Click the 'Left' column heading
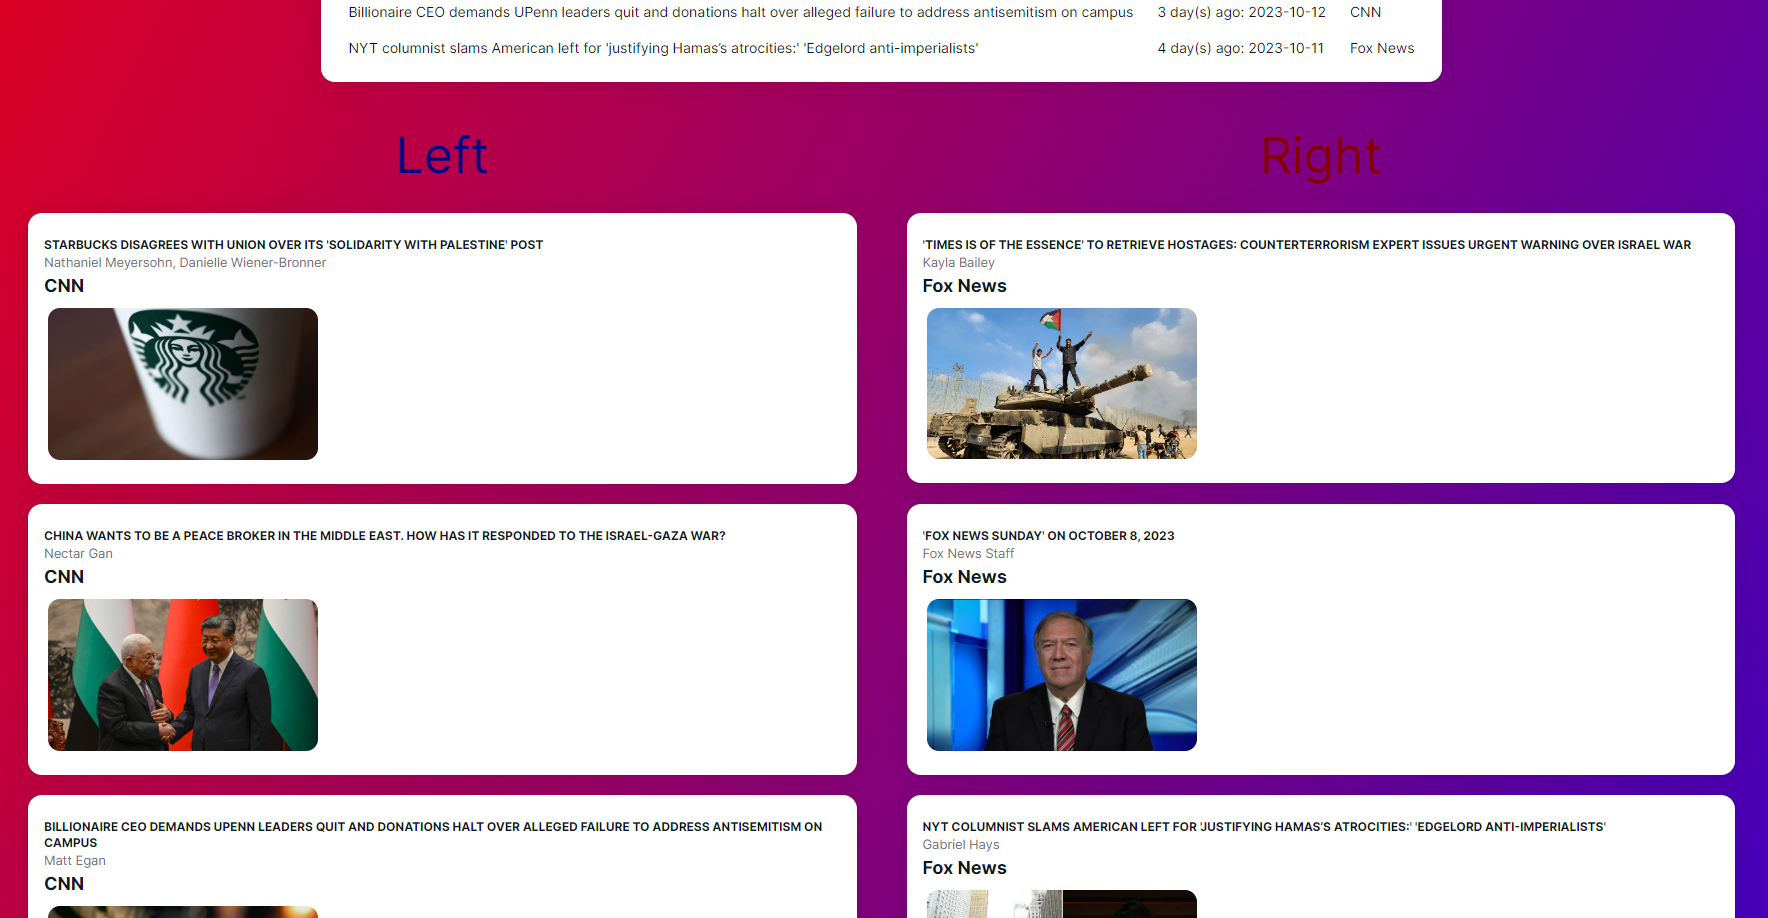1768x918 pixels. (442, 156)
